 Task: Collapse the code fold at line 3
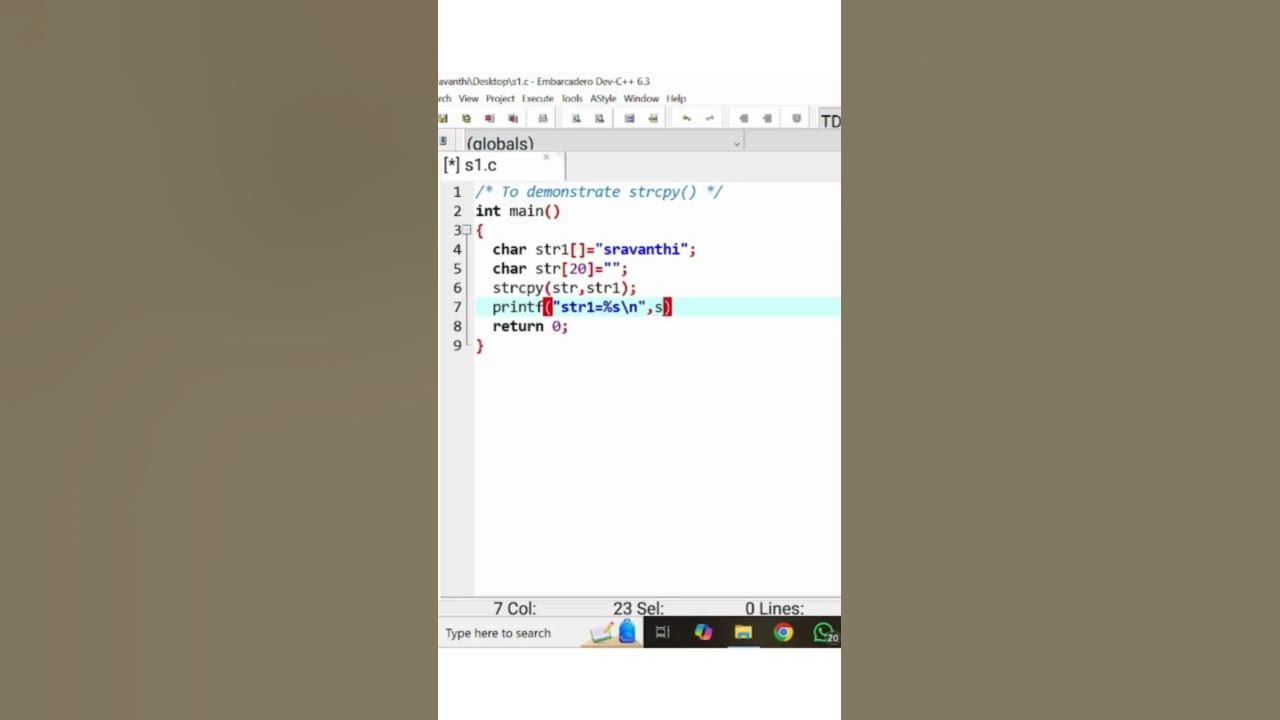click(466, 230)
